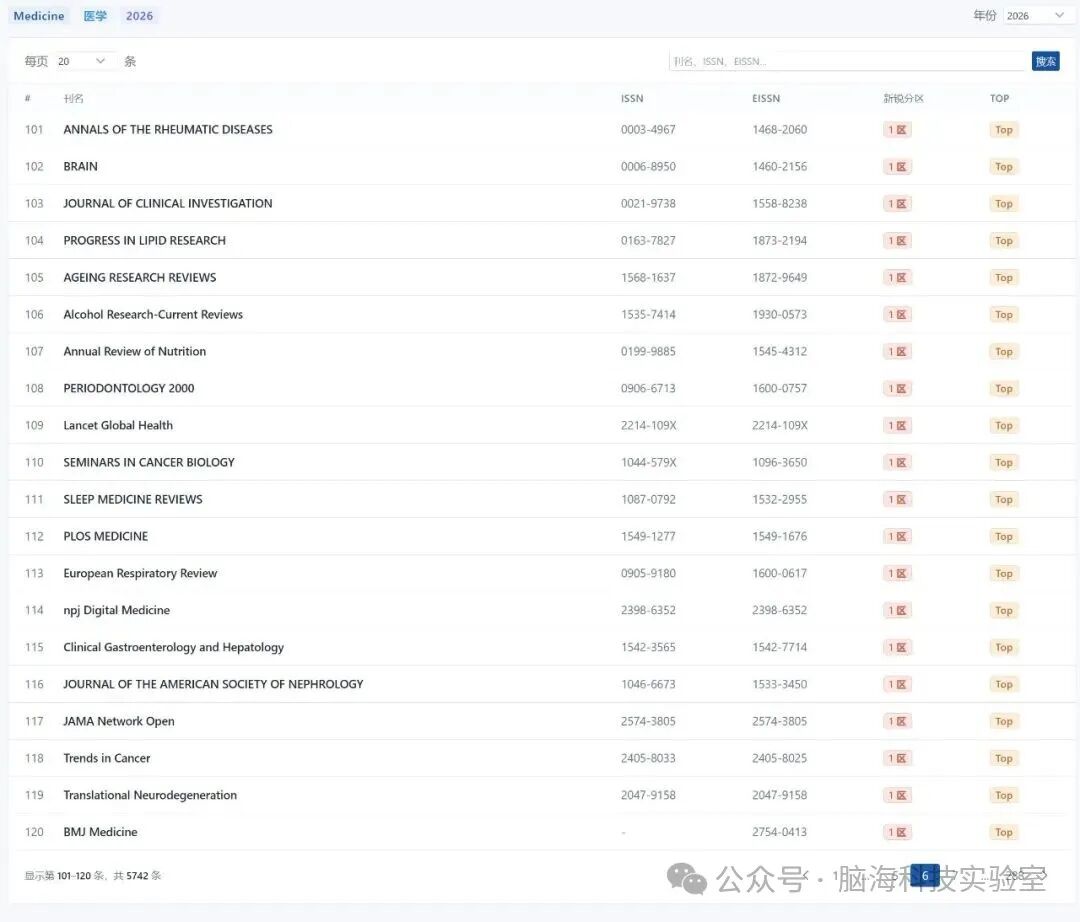The width and height of the screenshot is (1080, 922).
Task: Select Annual Review of Nutrition journal name
Action: pos(135,351)
